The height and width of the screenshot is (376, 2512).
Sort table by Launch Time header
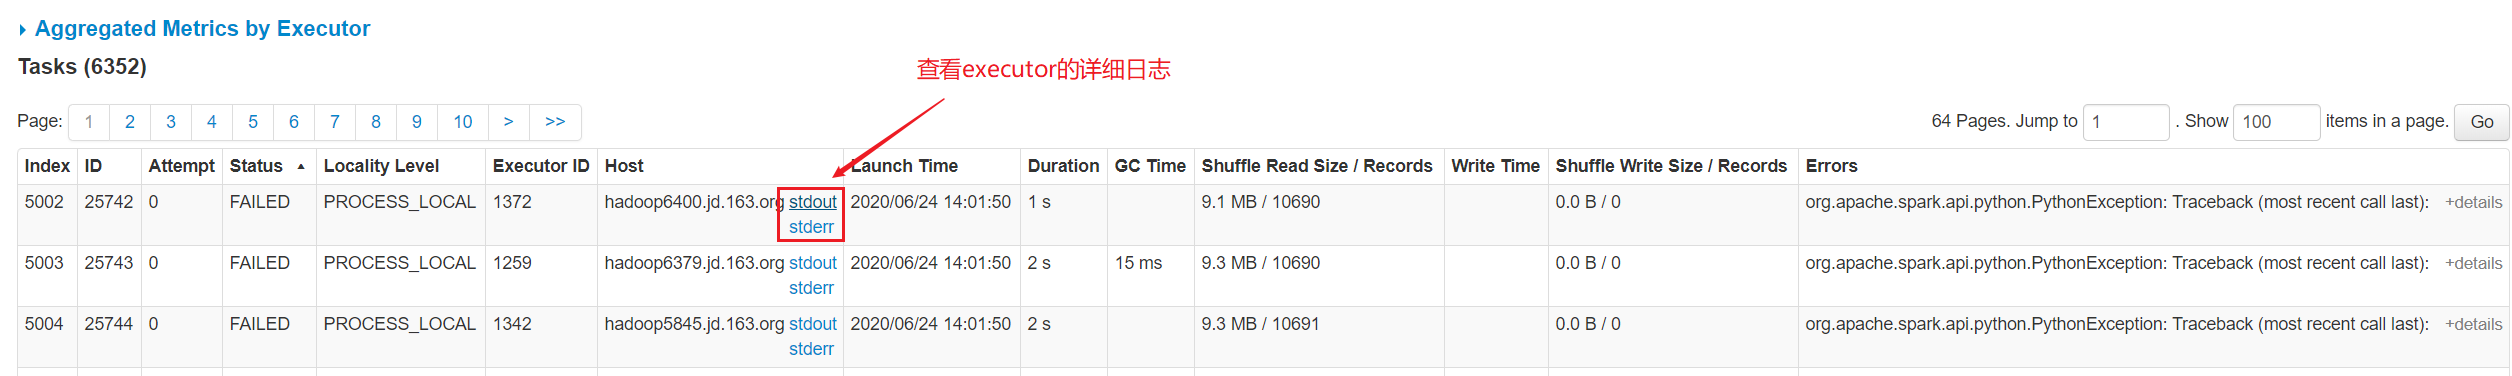click(x=904, y=166)
